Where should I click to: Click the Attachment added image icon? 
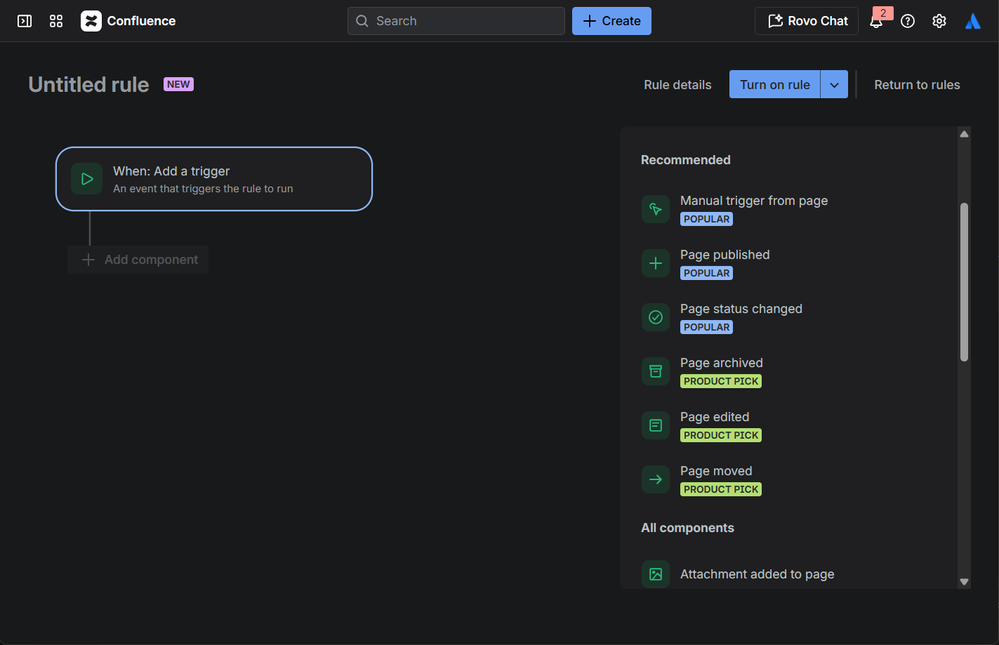click(x=656, y=574)
